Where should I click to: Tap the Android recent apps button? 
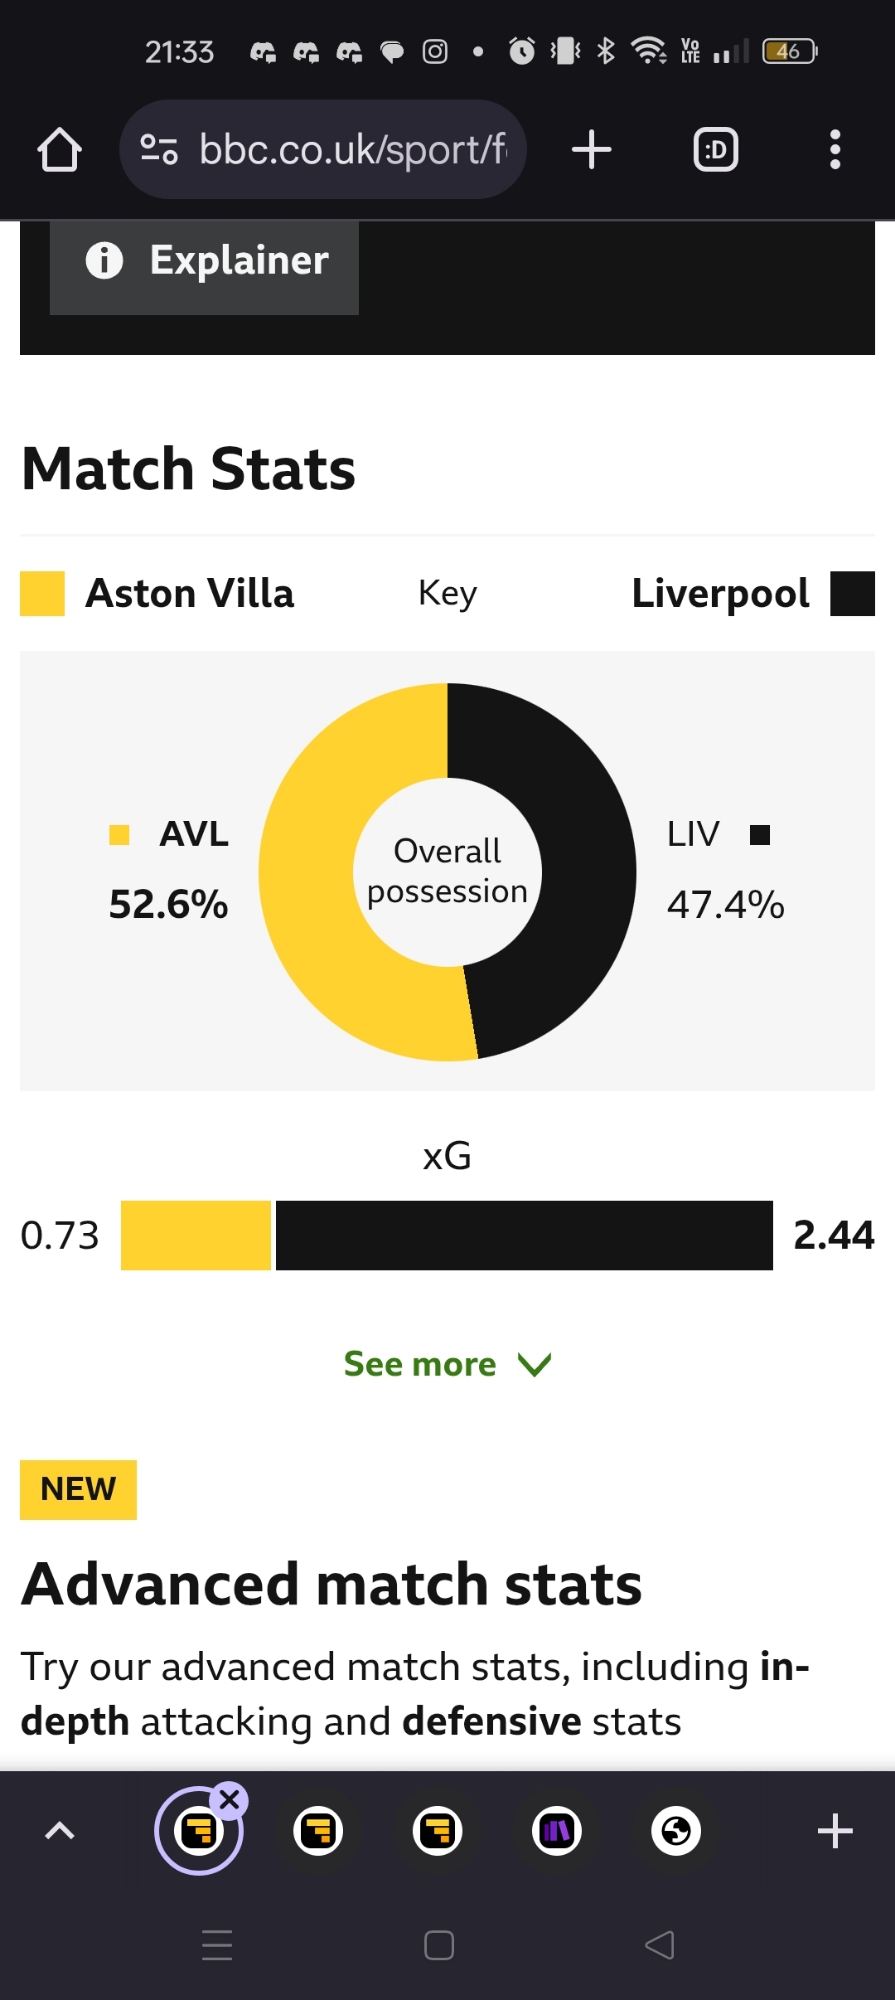click(x=217, y=1945)
